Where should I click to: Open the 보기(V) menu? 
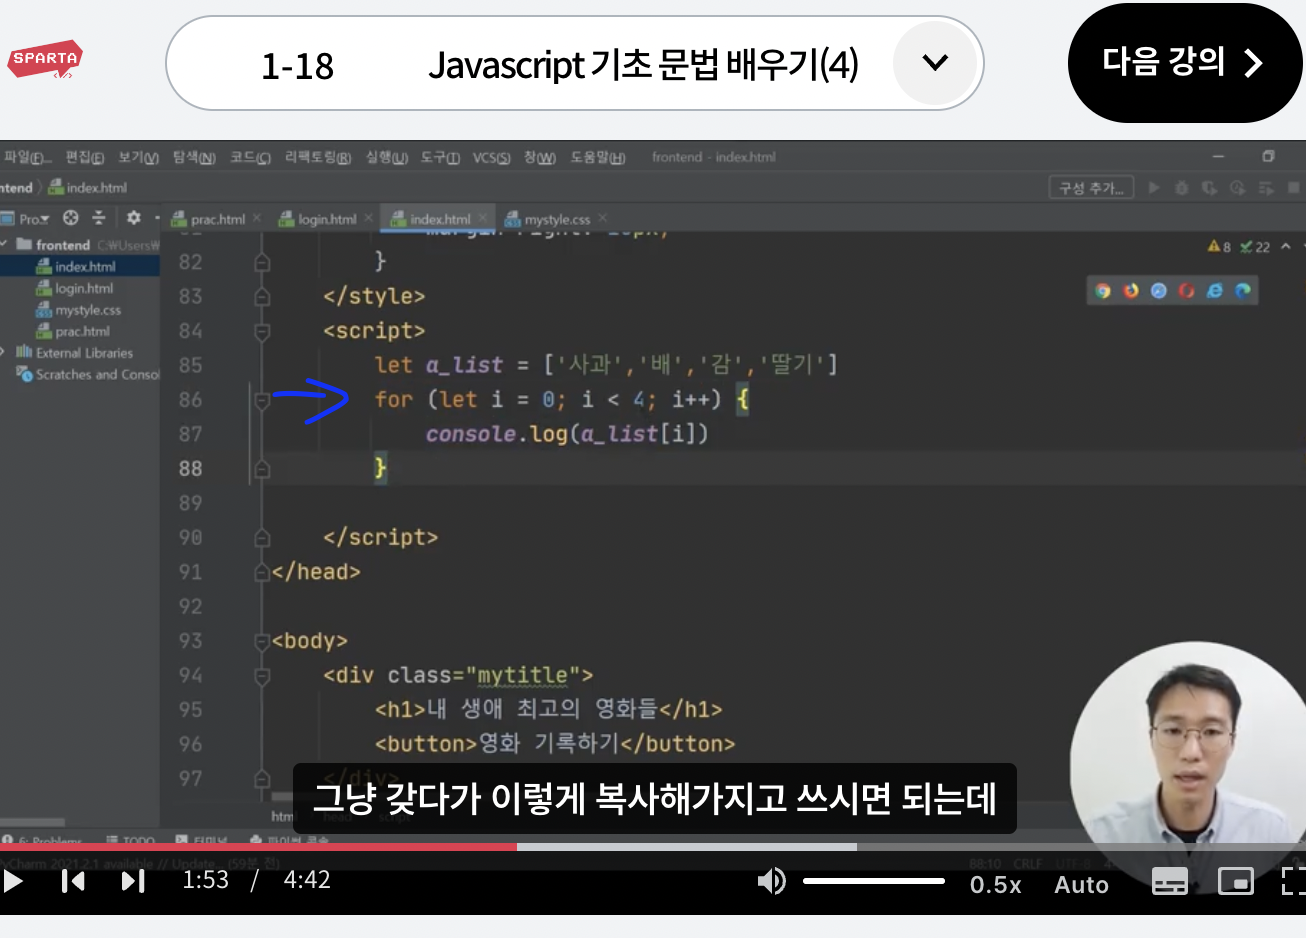click(138, 157)
